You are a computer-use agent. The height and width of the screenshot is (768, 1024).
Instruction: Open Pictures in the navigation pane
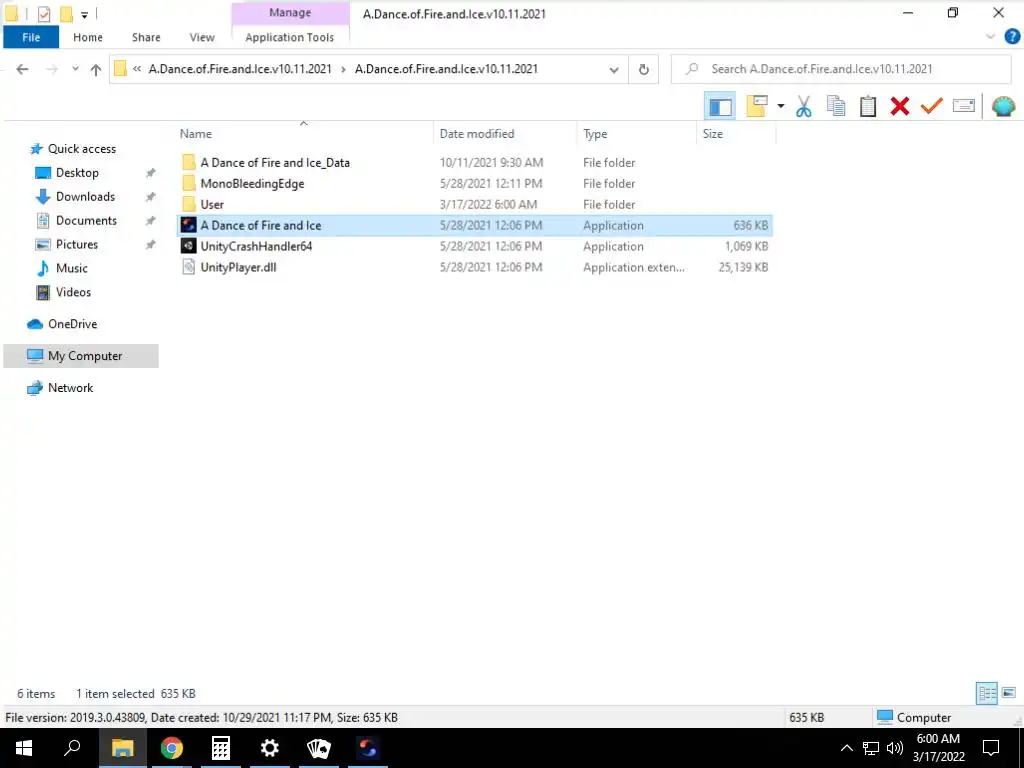76,244
